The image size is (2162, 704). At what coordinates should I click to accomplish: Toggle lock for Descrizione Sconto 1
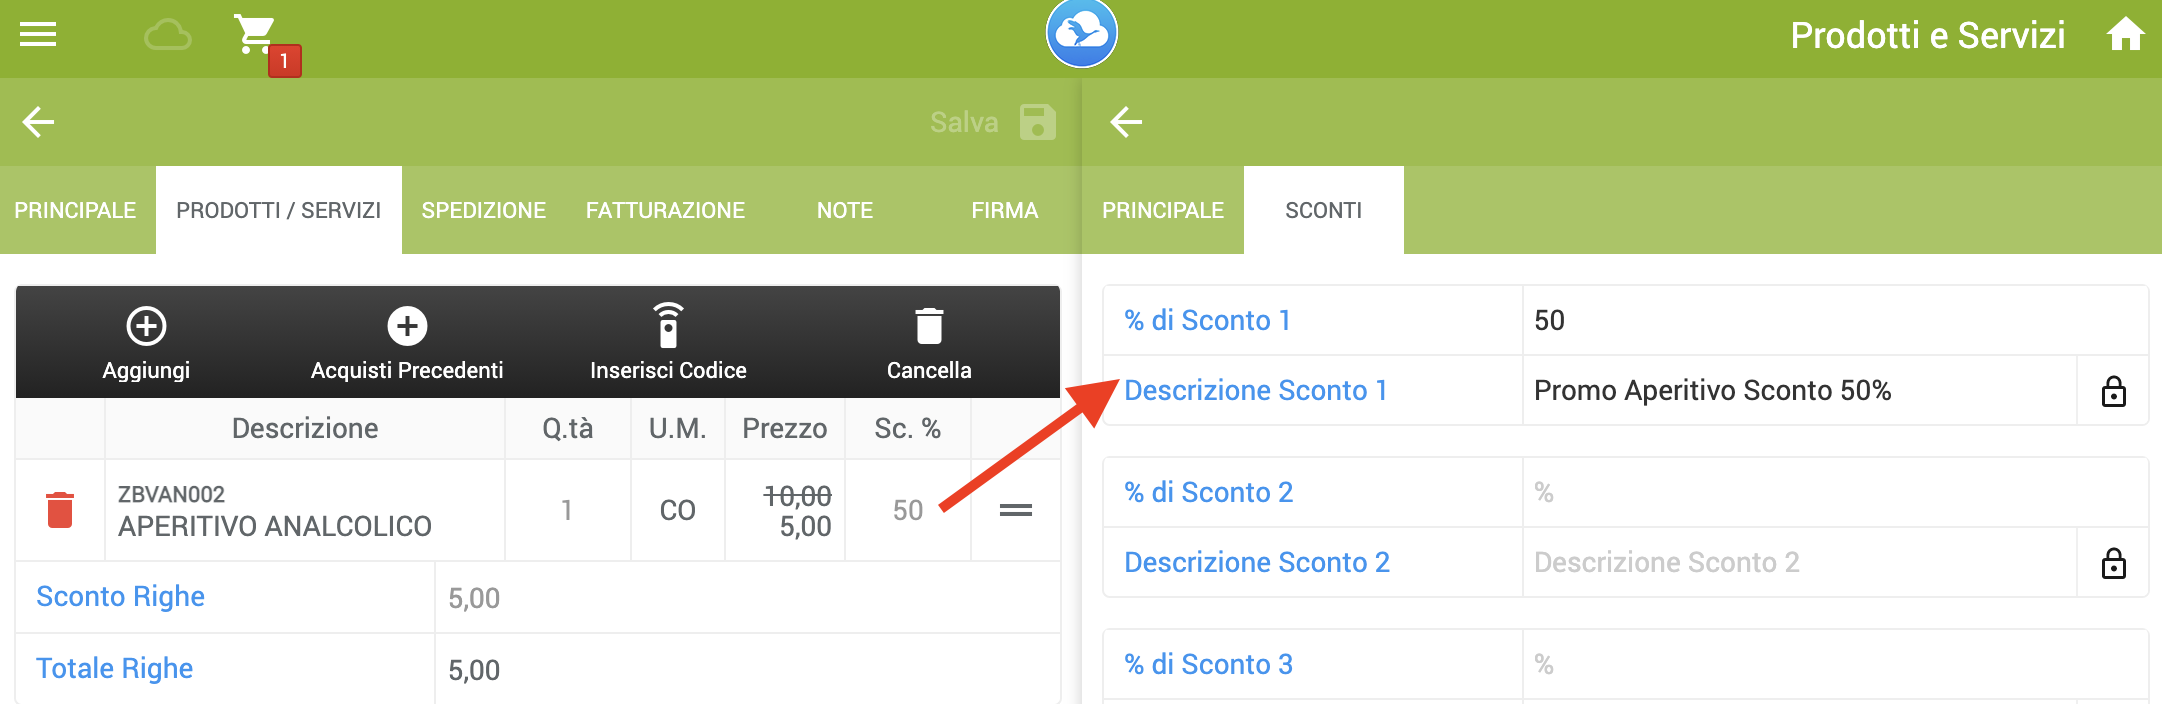click(2113, 391)
